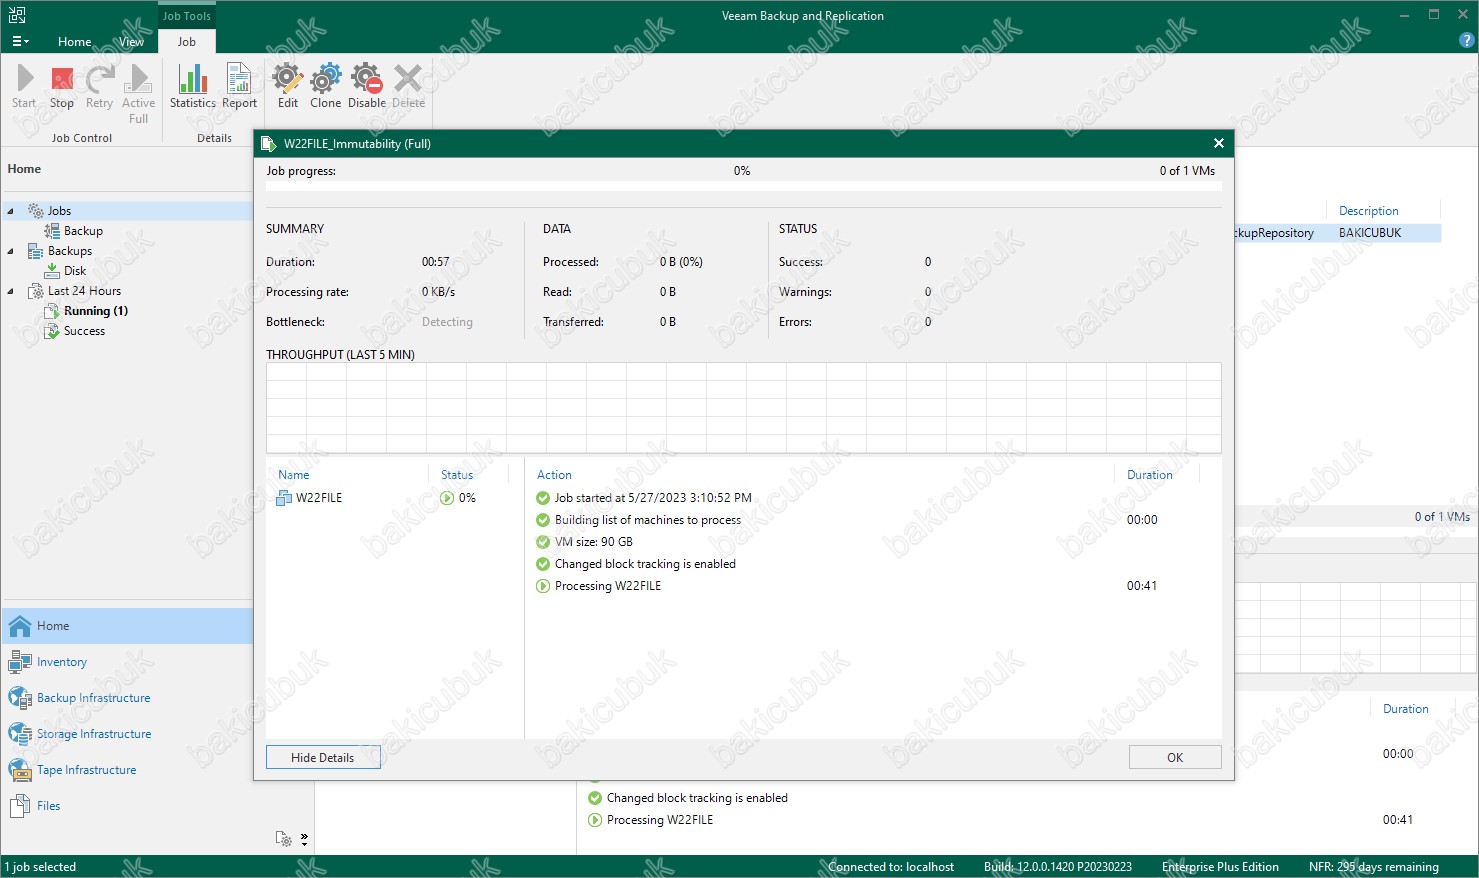This screenshot has width=1479, height=878.
Task: Disable the selected job
Action: (x=366, y=87)
